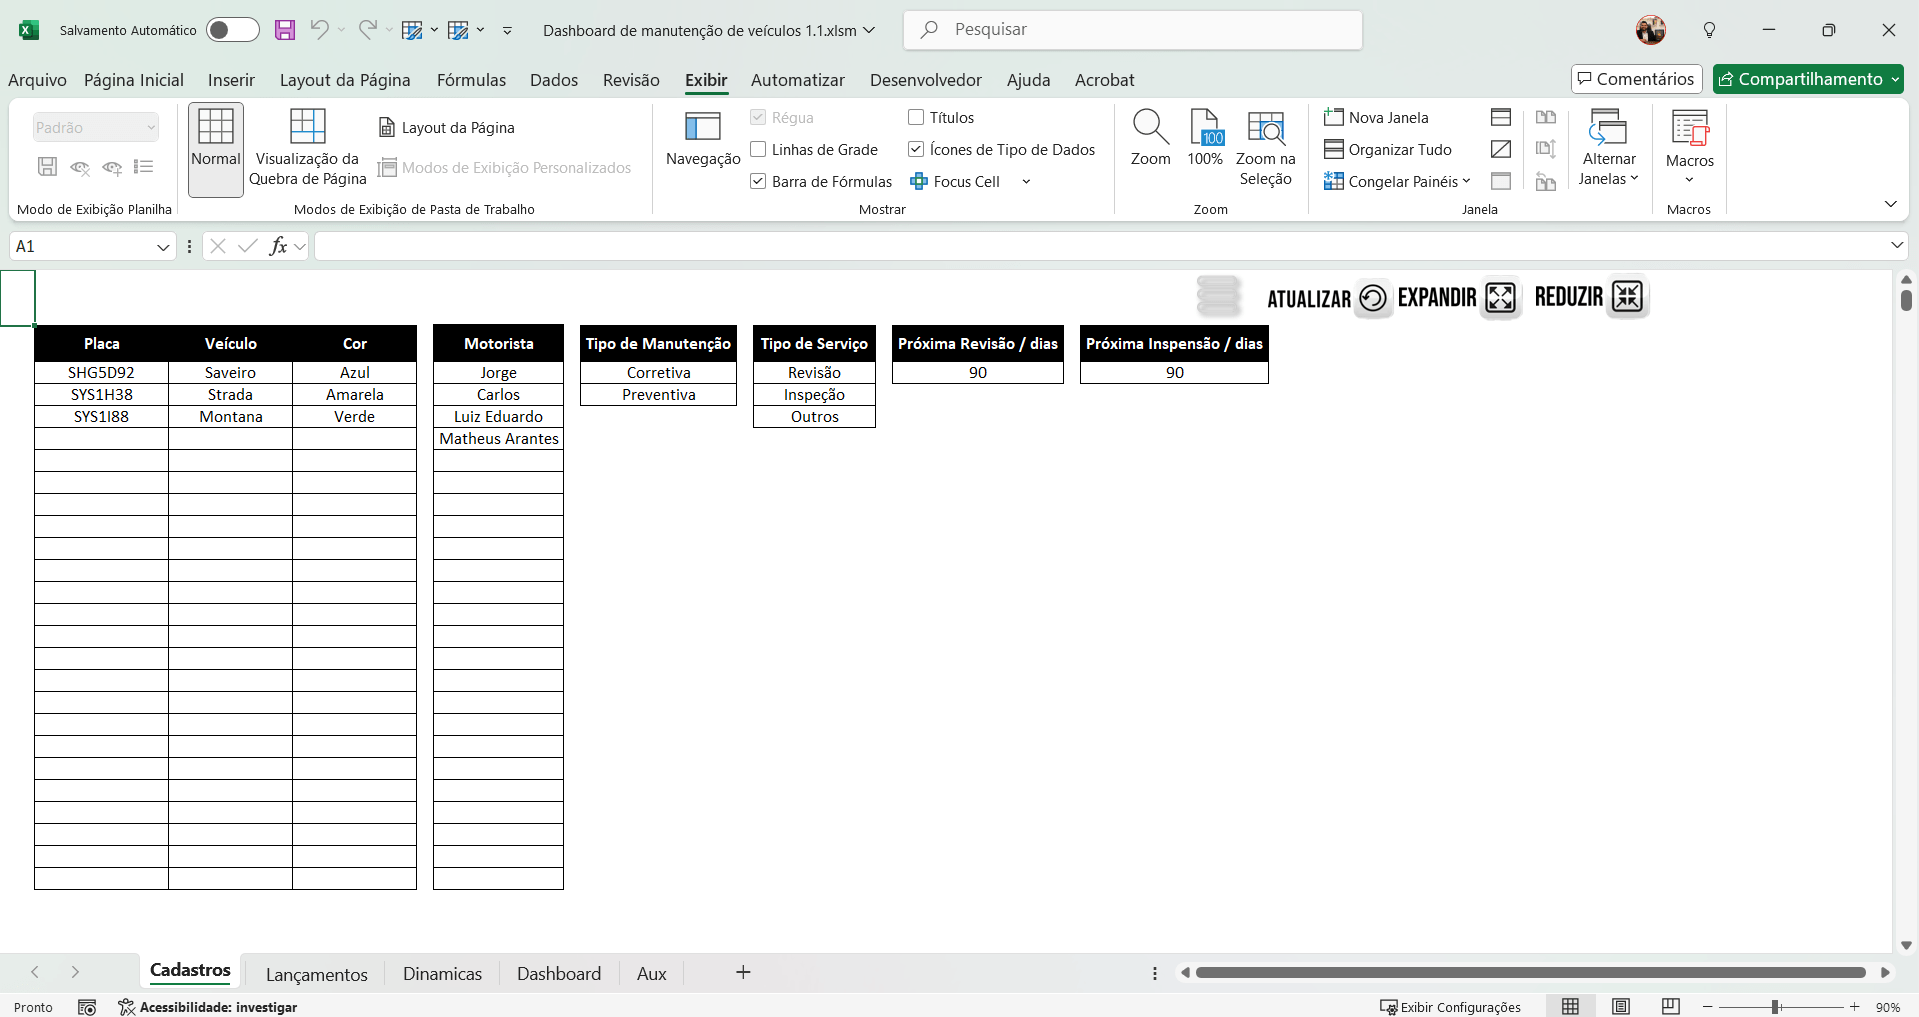Click the Save icon in title bar
1919x1017 pixels.
285,30
